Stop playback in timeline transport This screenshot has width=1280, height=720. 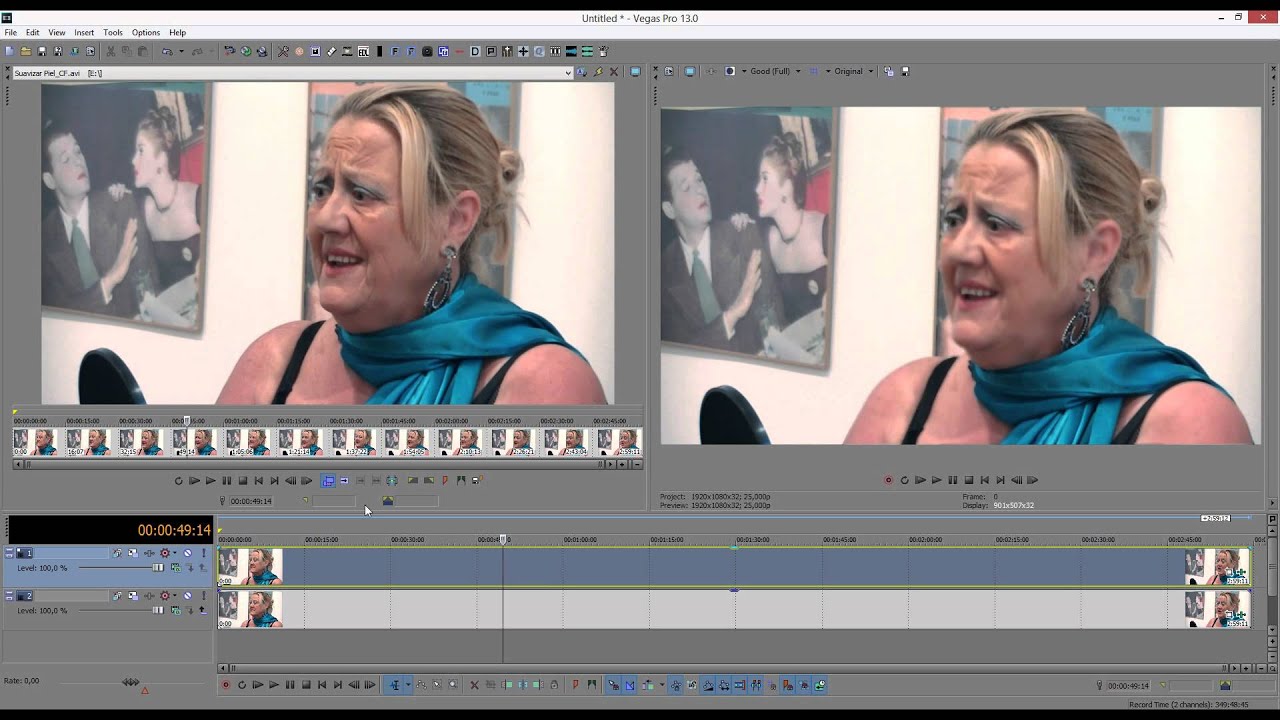(x=306, y=685)
